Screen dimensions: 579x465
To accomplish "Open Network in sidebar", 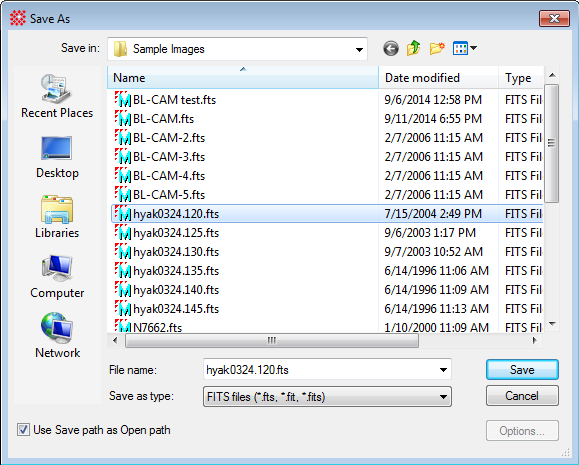I will tap(57, 336).
